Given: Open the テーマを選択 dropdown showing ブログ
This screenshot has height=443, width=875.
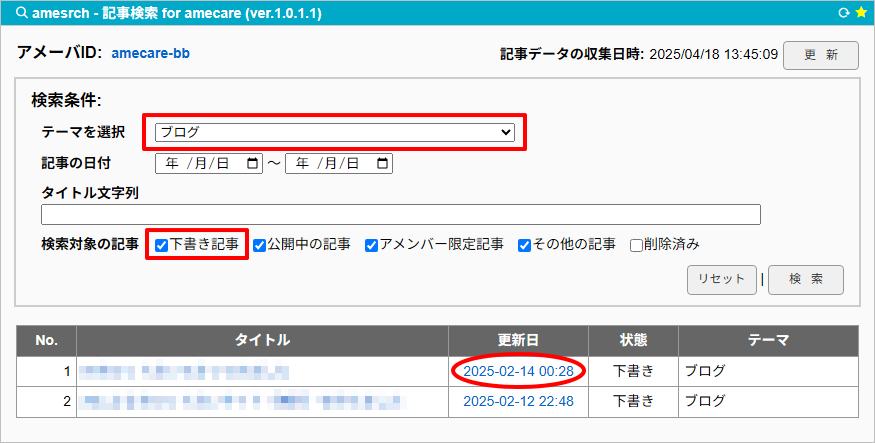Looking at the screenshot, I should pyautogui.click(x=335, y=132).
